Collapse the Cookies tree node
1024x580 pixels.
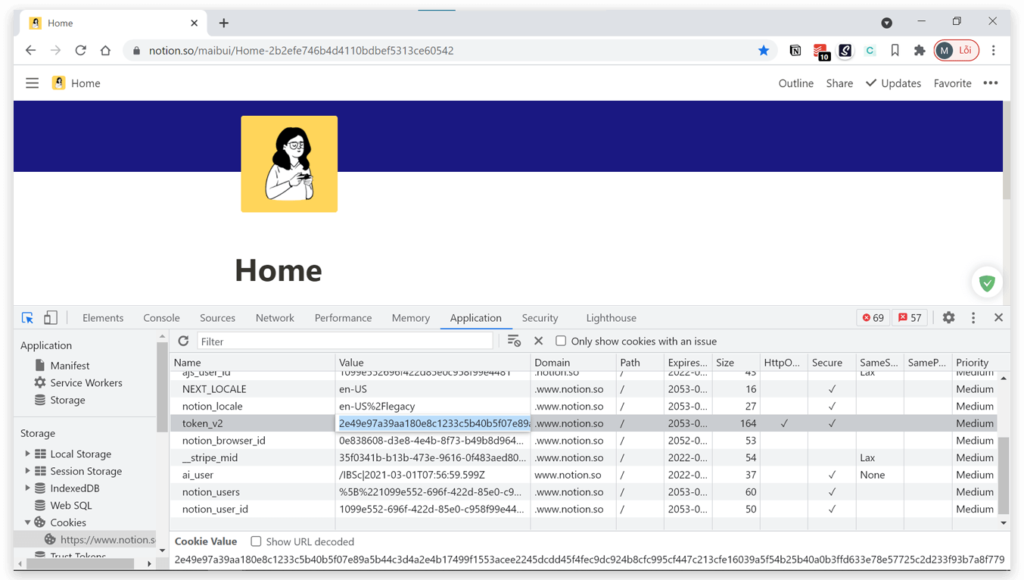[28, 522]
